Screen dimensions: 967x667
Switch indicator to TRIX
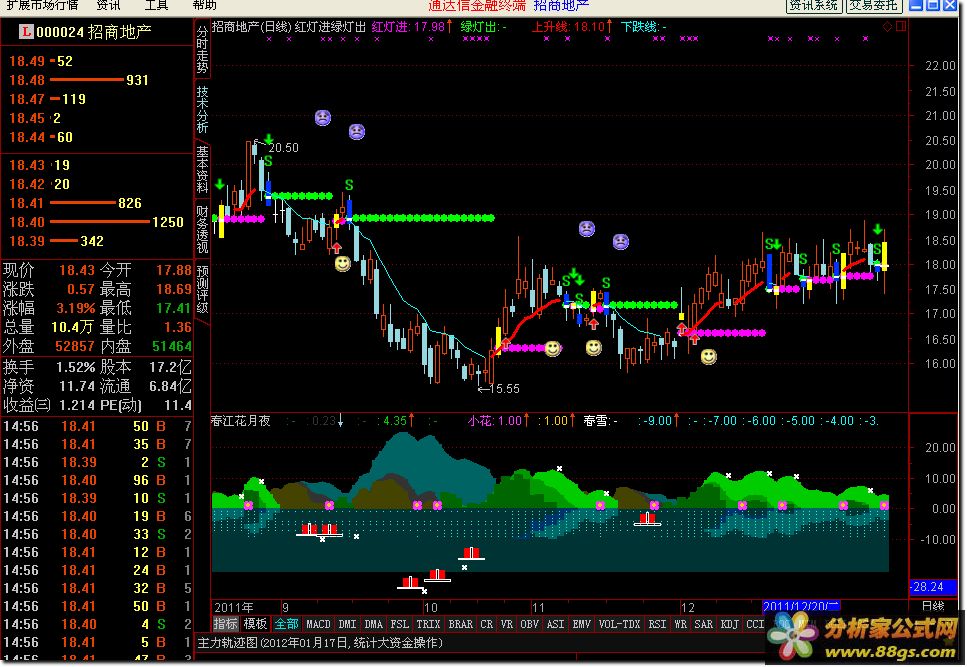click(428, 624)
